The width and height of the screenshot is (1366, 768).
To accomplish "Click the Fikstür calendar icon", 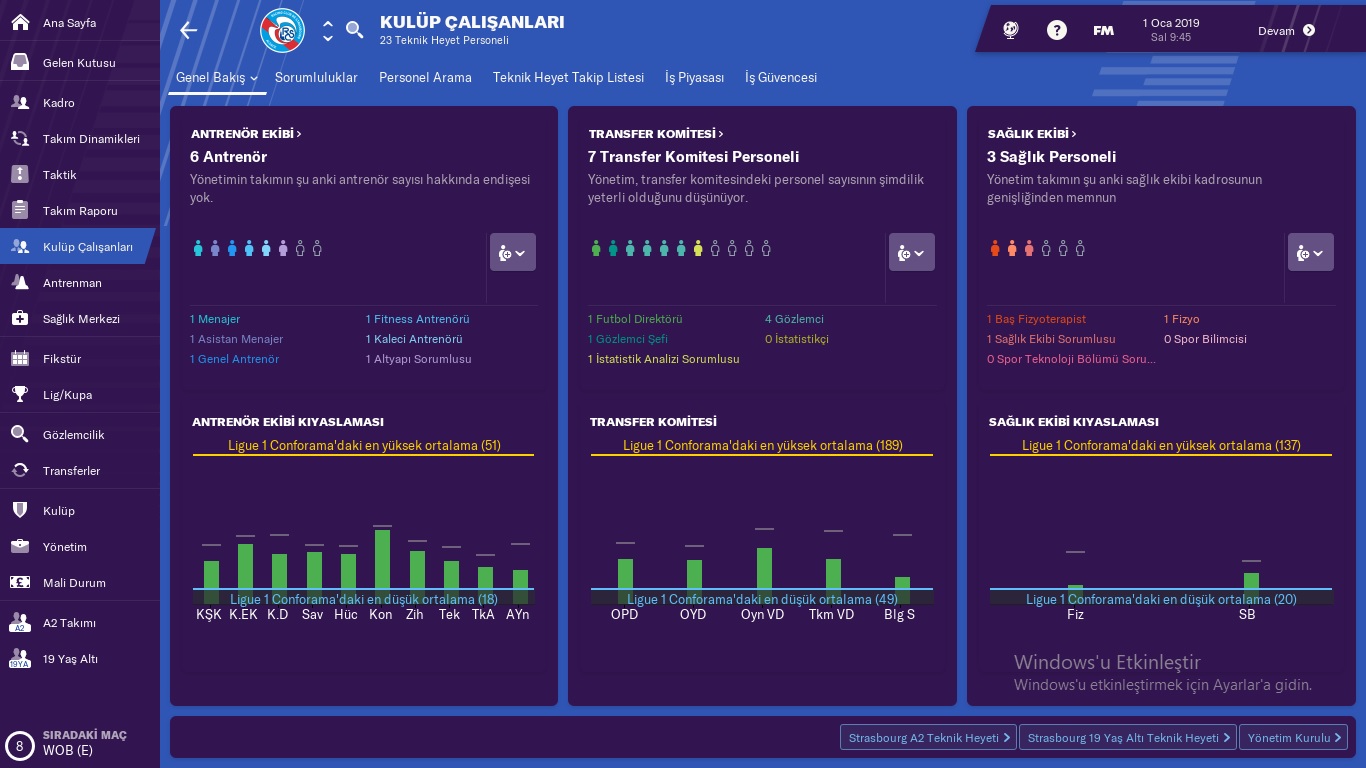I will coord(19,358).
